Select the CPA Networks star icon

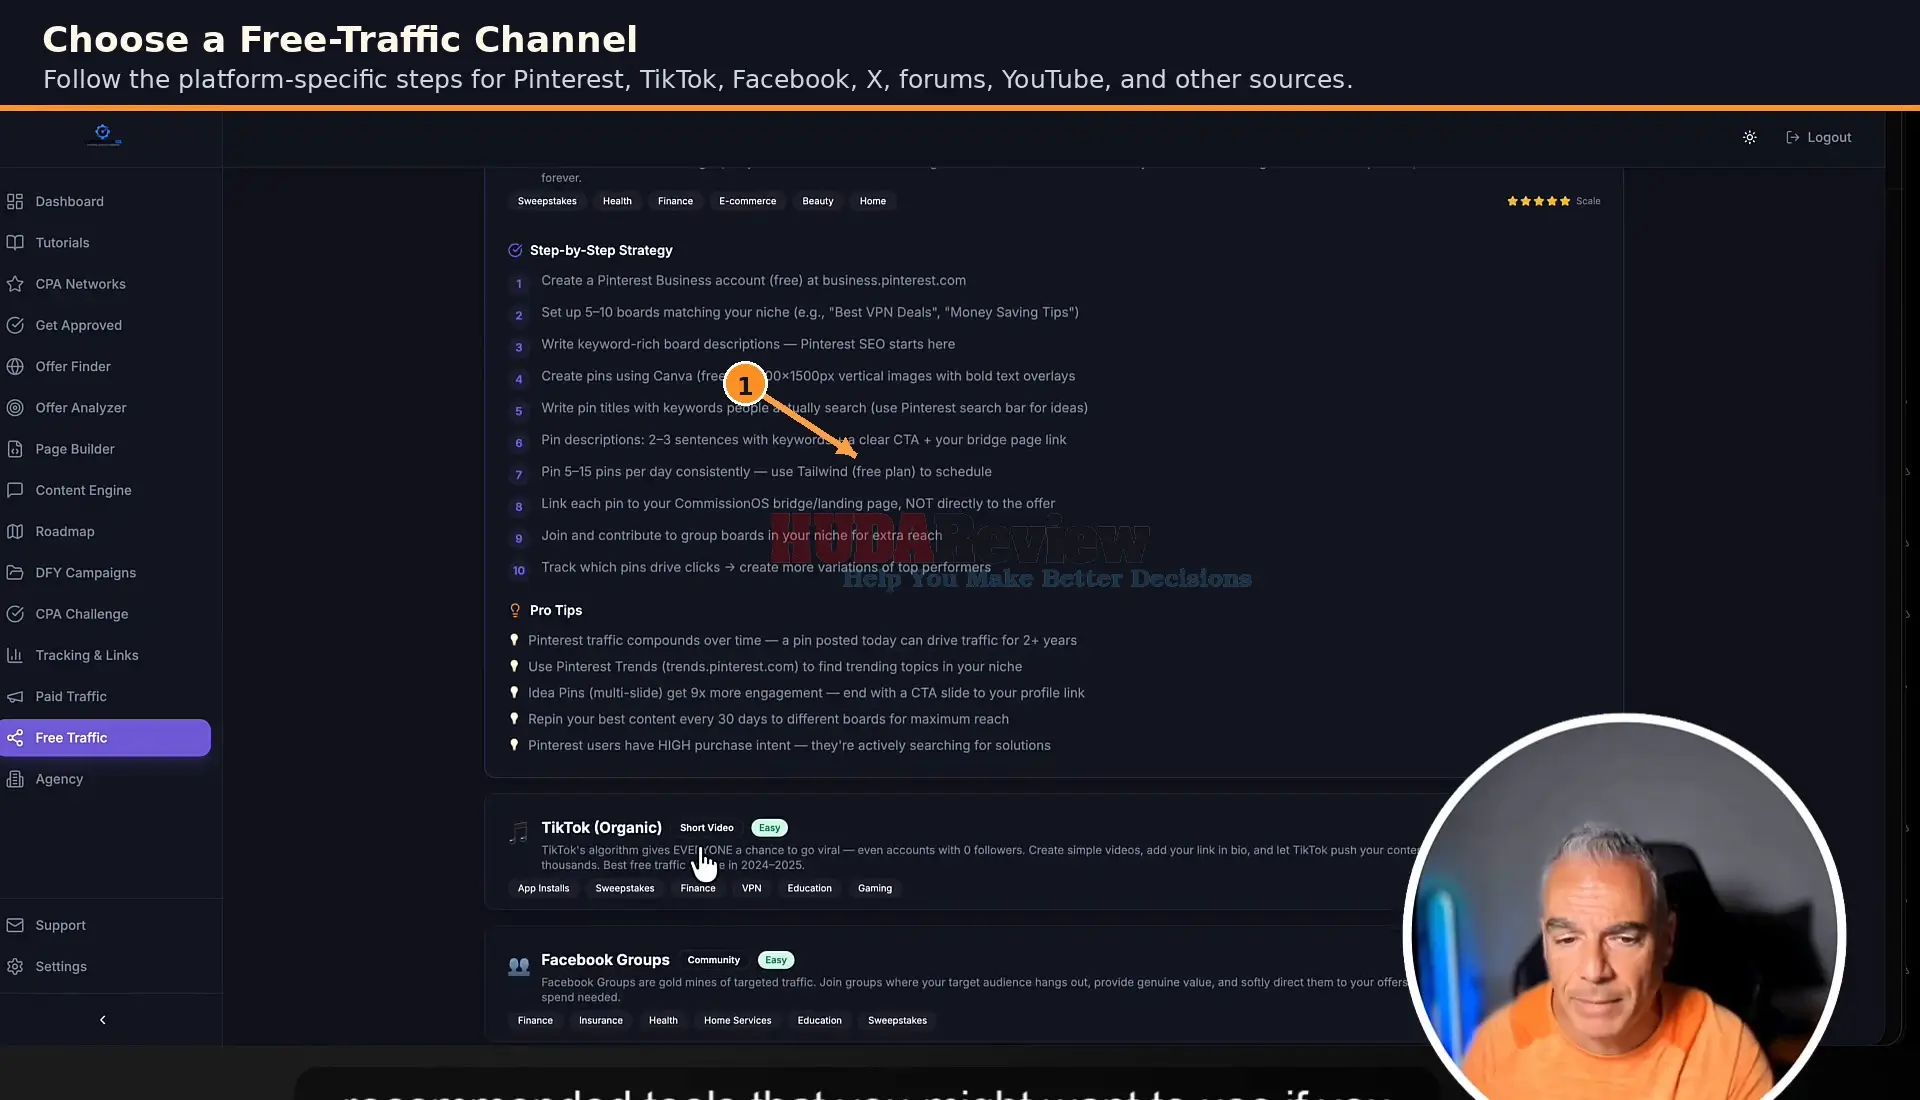[x=15, y=284]
